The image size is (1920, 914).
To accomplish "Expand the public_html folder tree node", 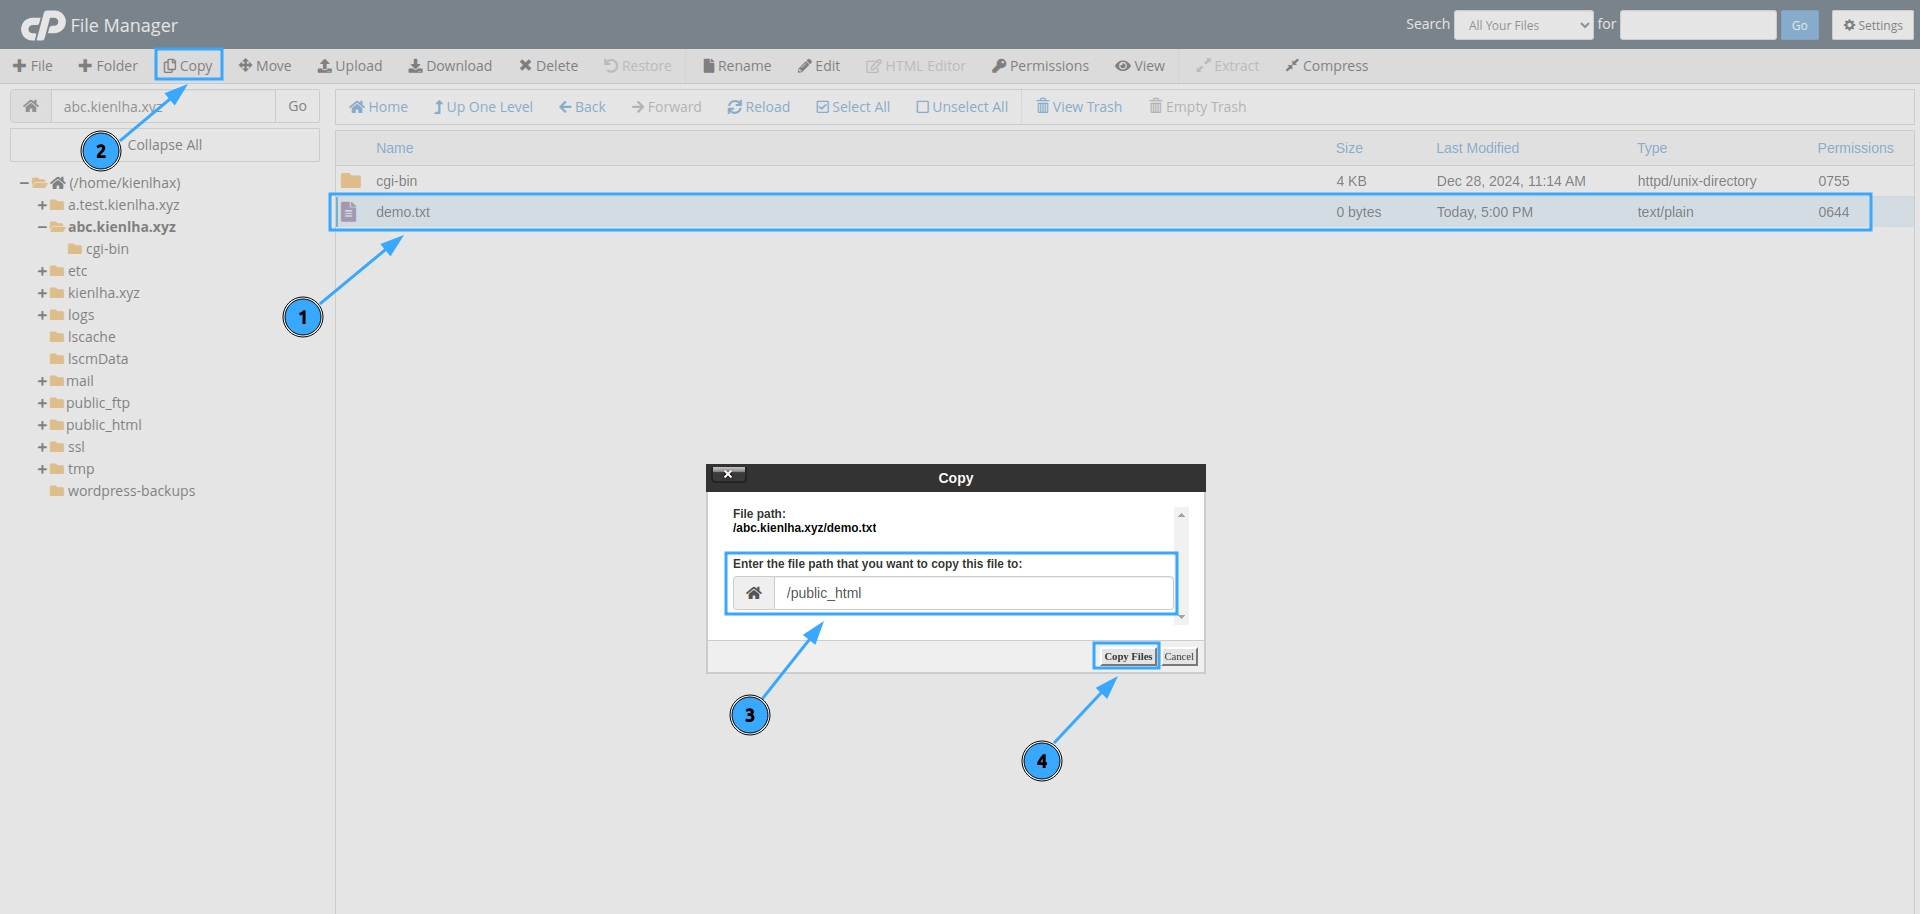I will (x=42, y=426).
